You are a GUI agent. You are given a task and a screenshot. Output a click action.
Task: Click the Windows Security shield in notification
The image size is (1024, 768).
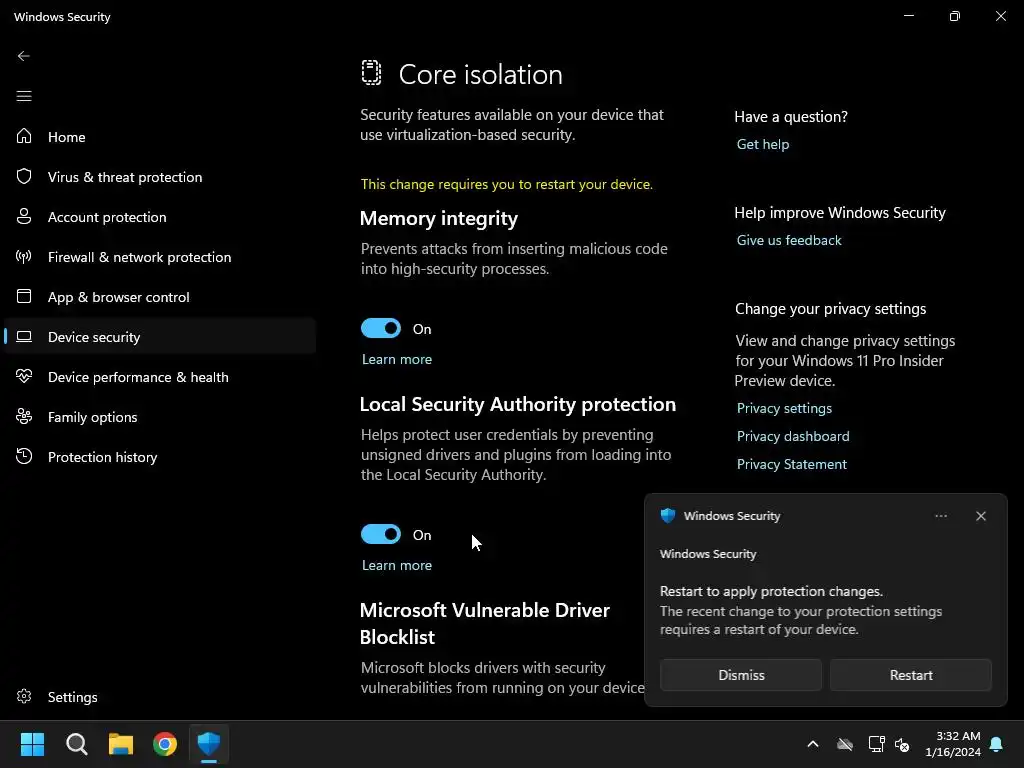tap(667, 515)
